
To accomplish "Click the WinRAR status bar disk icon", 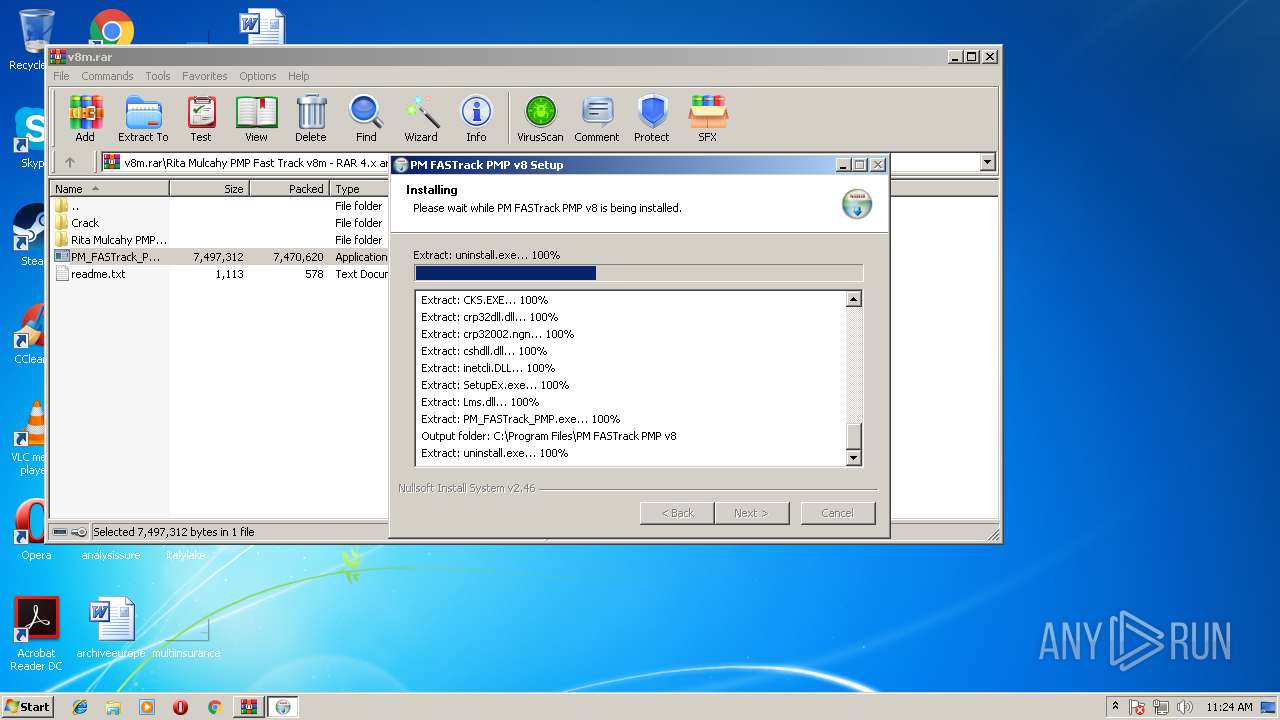I will 60,532.
